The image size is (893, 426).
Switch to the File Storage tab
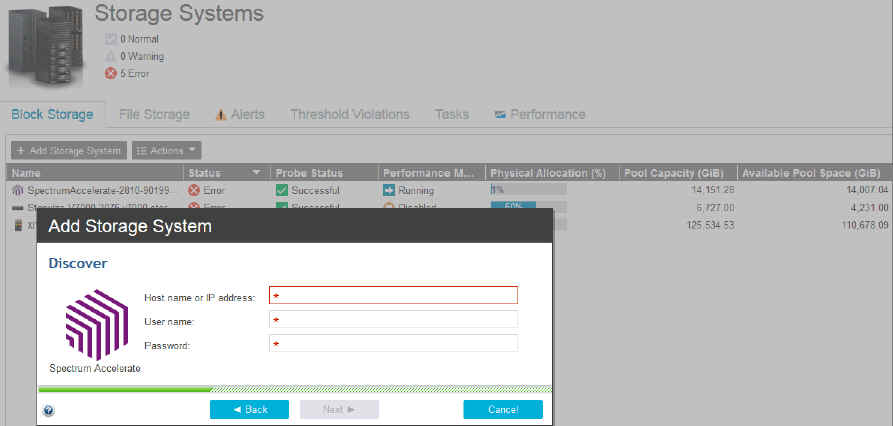tap(154, 114)
